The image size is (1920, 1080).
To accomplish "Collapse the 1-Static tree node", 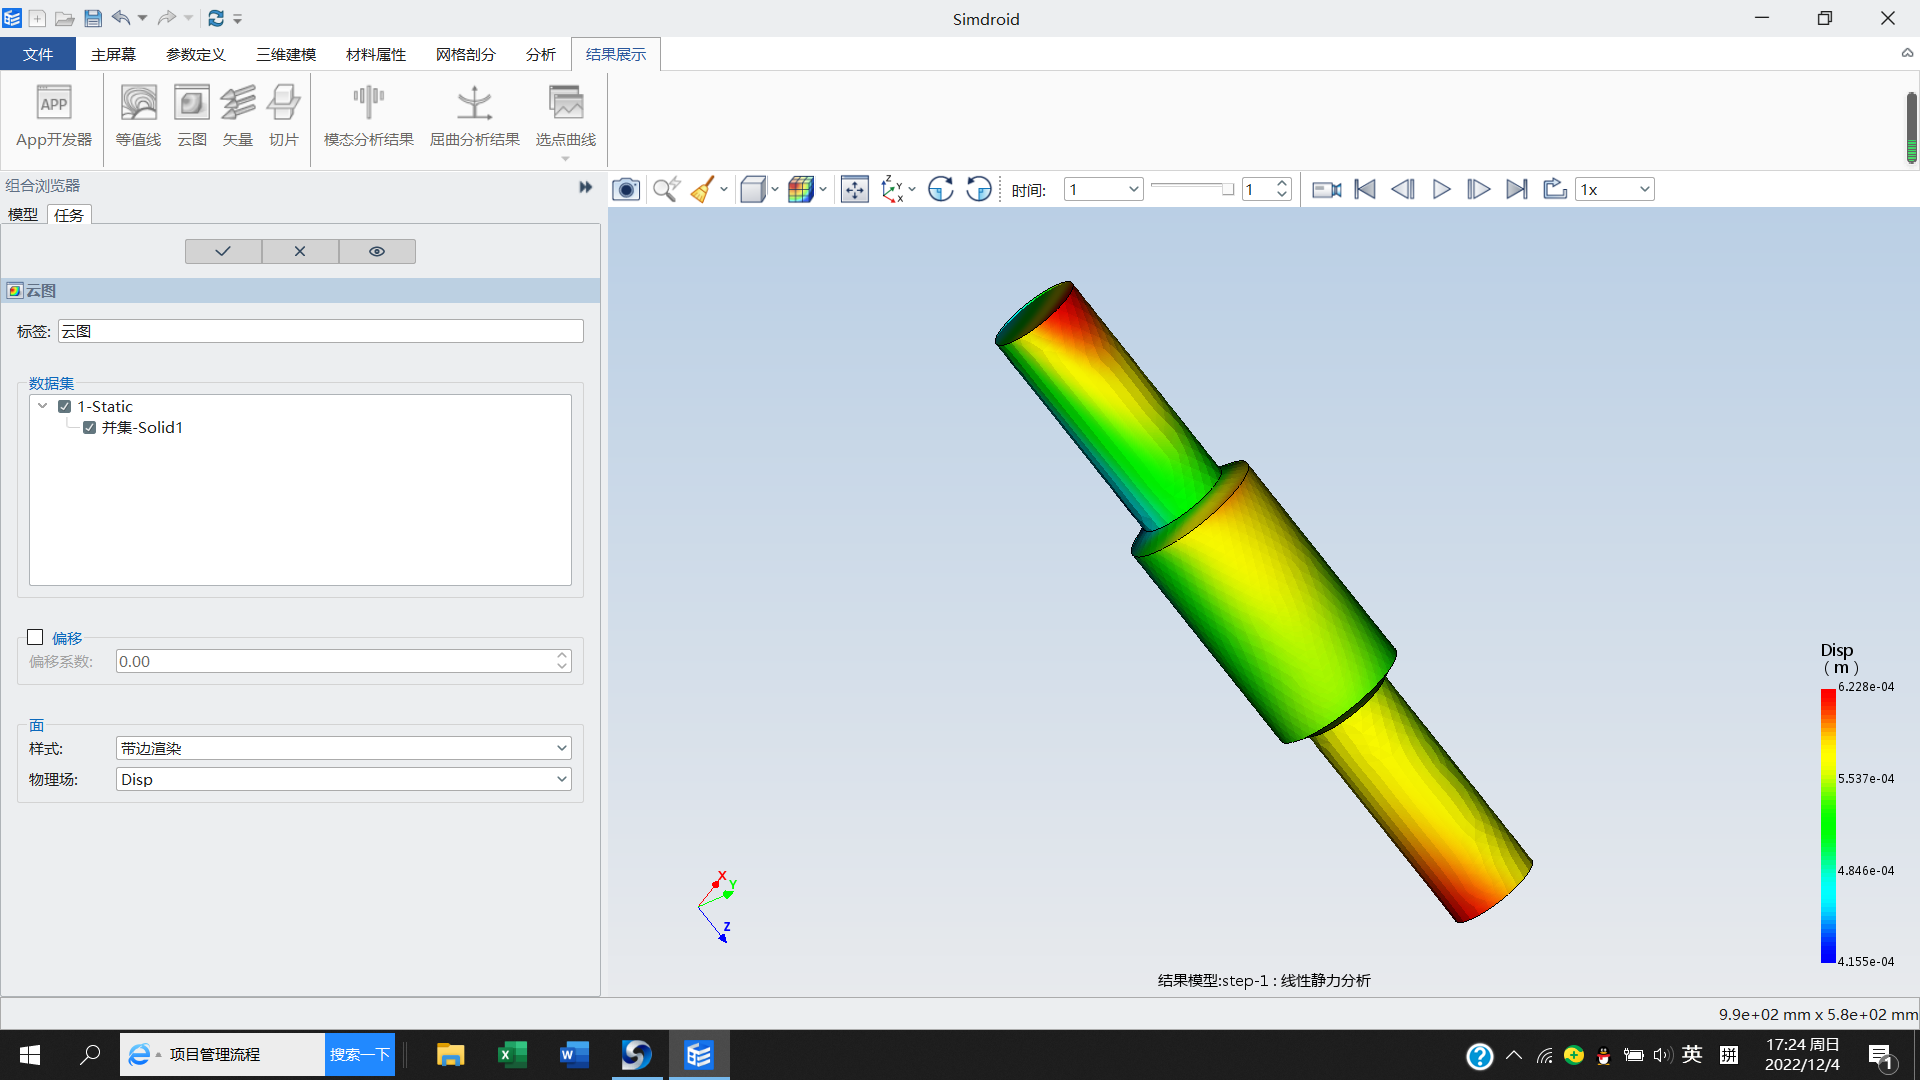I will point(43,406).
